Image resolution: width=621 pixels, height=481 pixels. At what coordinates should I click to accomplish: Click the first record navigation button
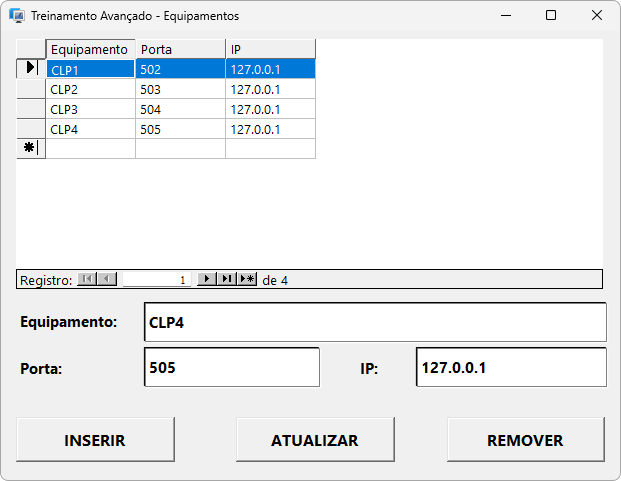point(87,280)
